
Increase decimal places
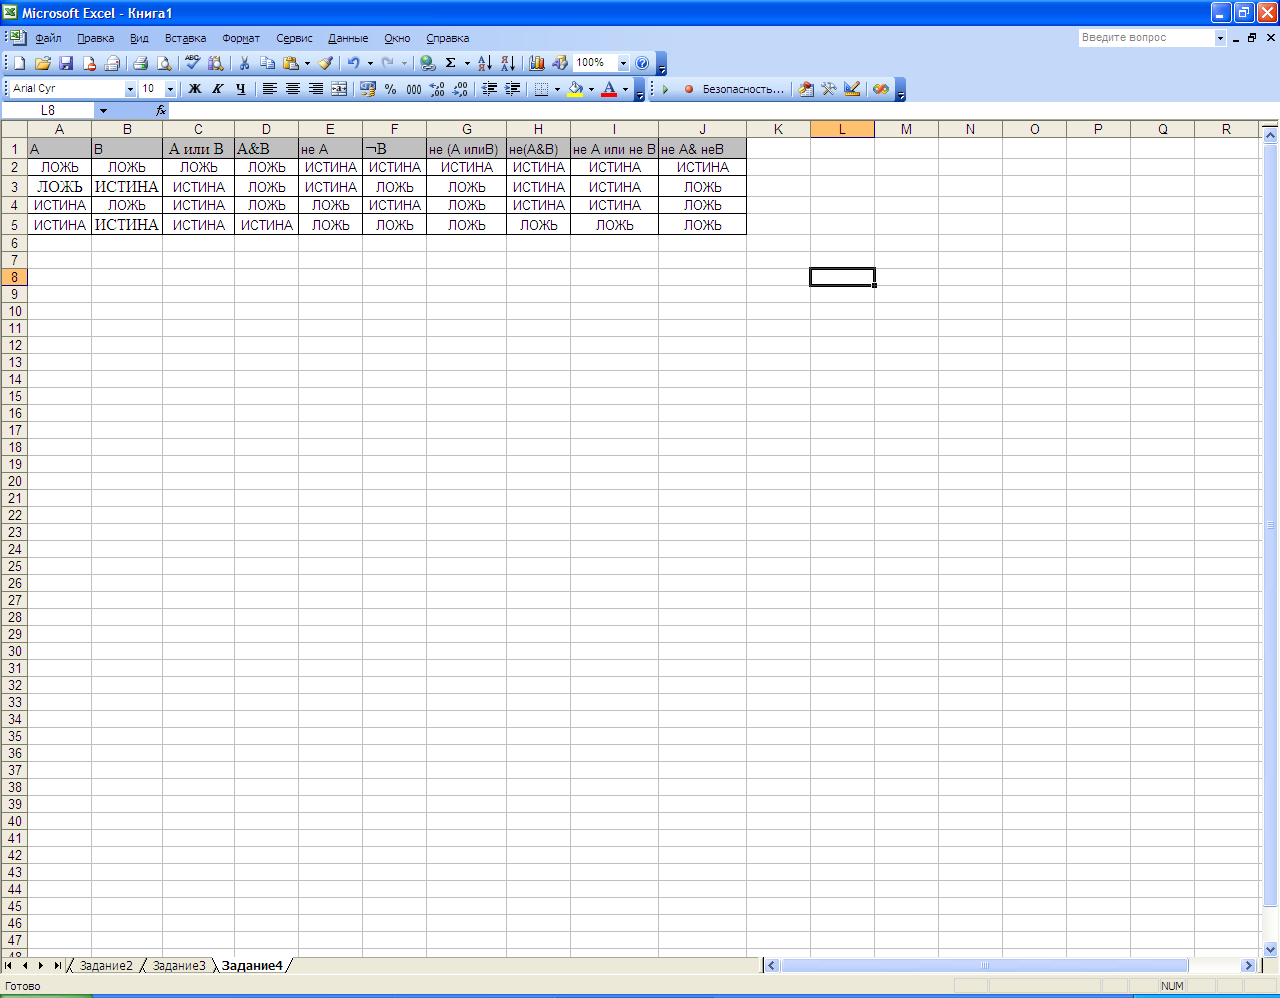tap(437, 89)
